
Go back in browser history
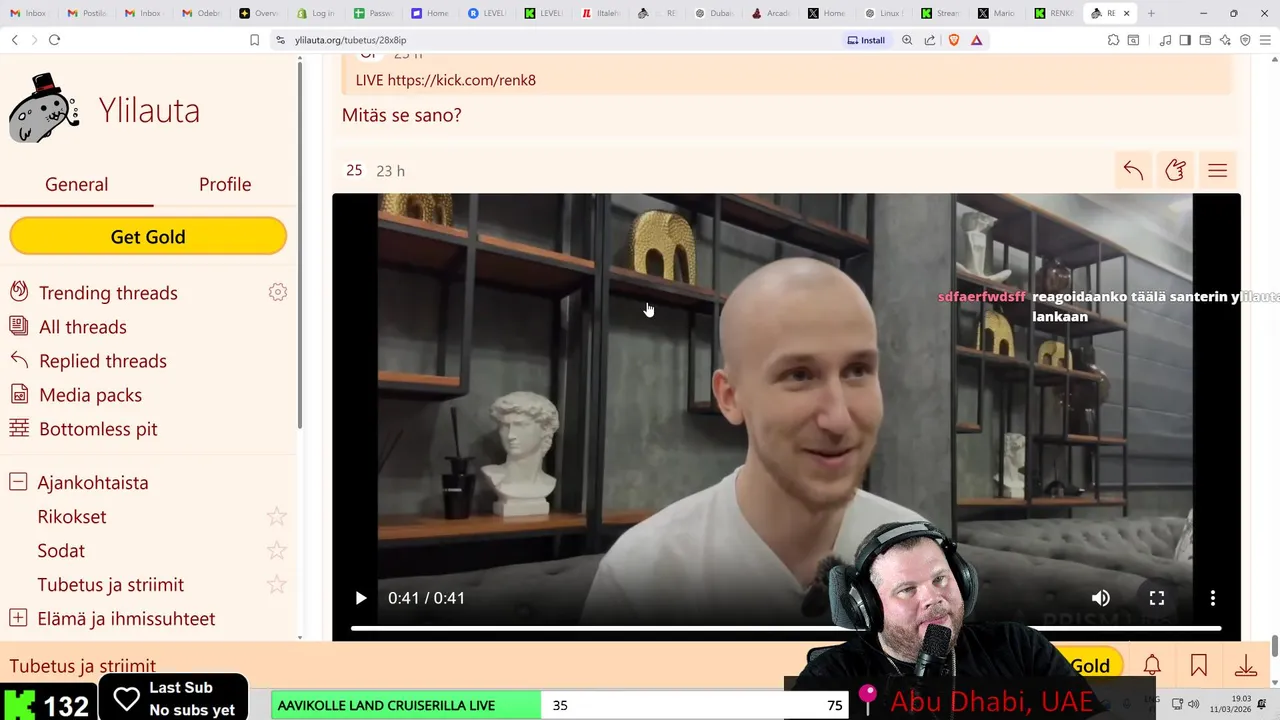click(14, 40)
